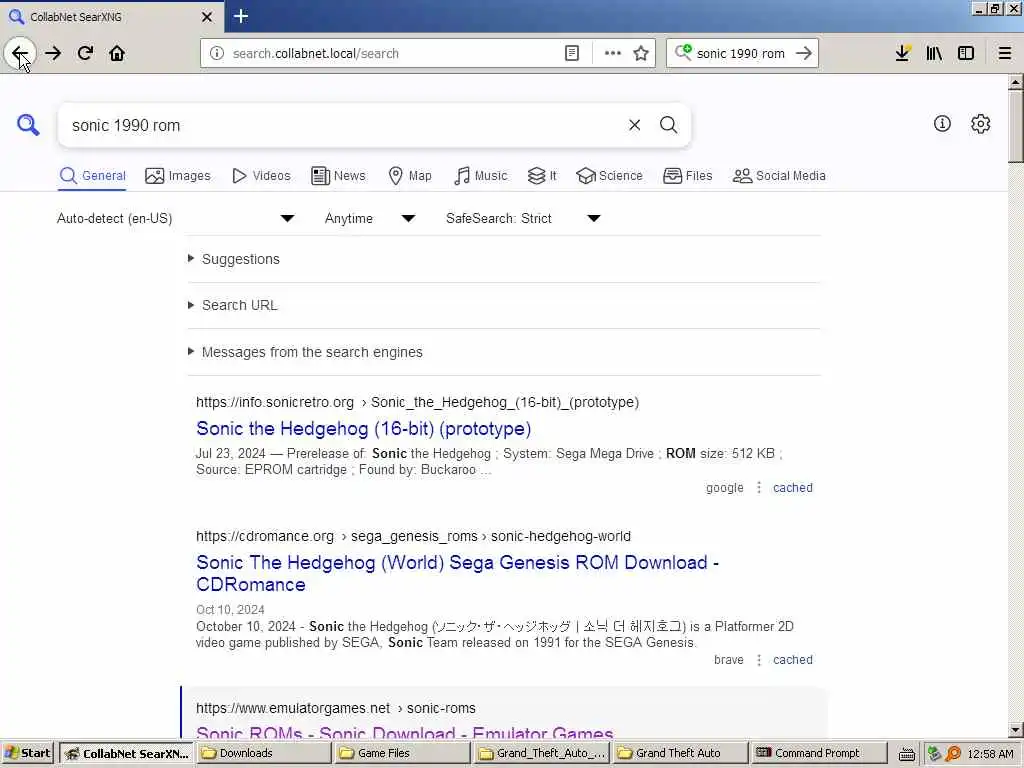
Task: Switch to Command Prompt in taskbar
Action: point(819,753)
